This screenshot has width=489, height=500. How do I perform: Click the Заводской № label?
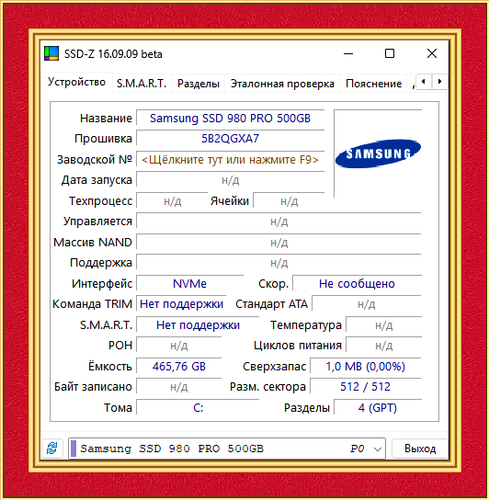pos(95,160)
